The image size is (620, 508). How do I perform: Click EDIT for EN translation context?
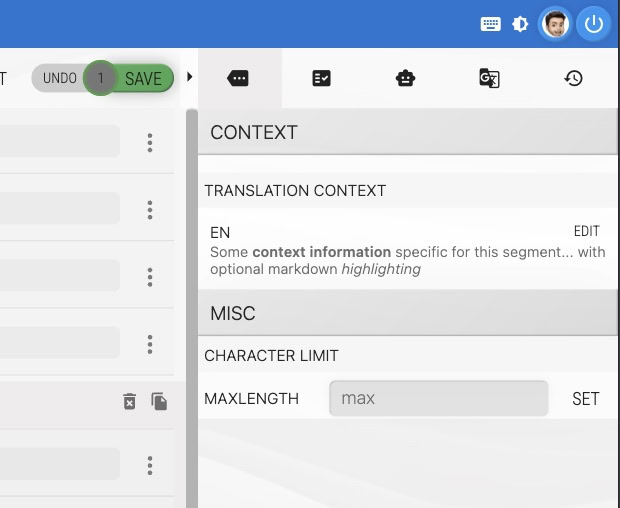click(x=586, y=231)
